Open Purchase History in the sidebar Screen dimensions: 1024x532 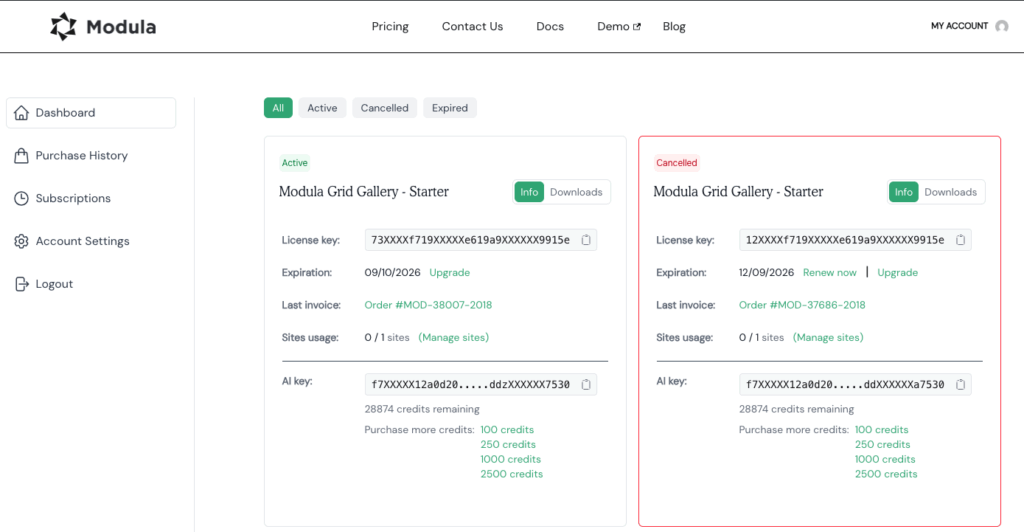pyautogui.click(x=81, y=156)
